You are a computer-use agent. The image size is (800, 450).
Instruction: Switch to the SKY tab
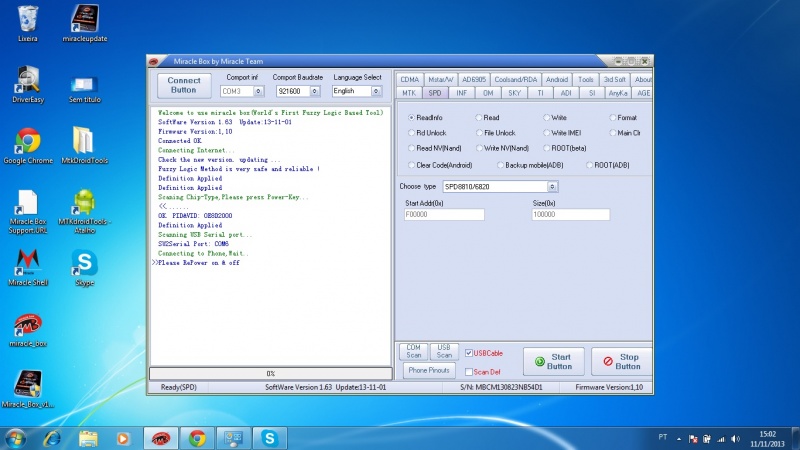514,93
